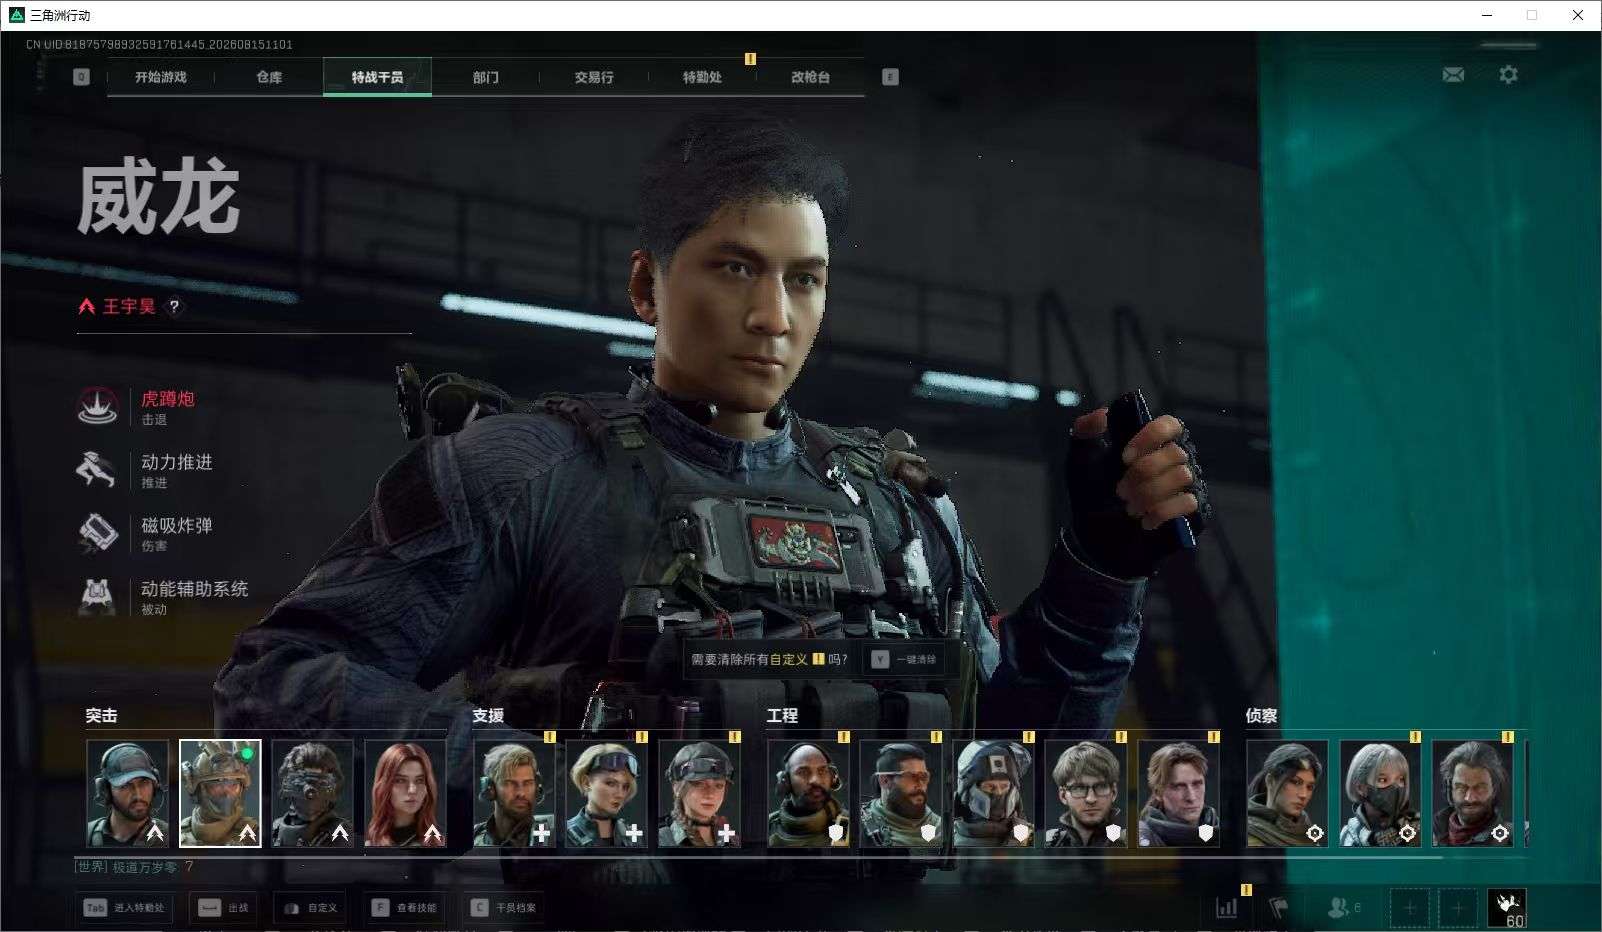Click the E next-tab key icon

[890, 77]
